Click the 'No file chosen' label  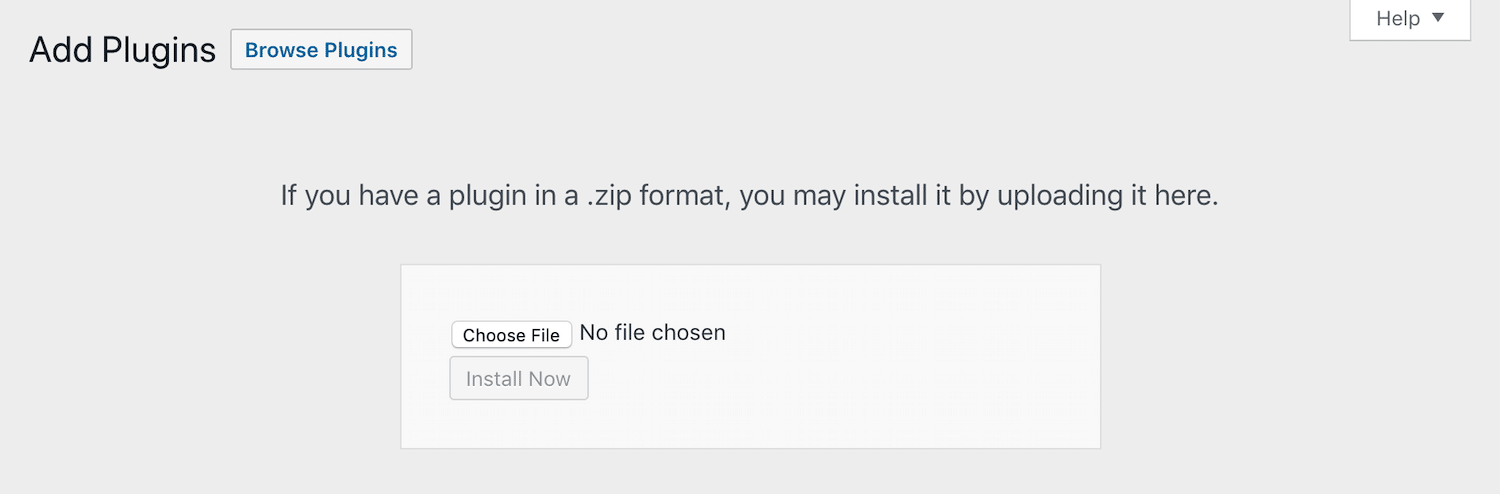[x=653, y=333]
